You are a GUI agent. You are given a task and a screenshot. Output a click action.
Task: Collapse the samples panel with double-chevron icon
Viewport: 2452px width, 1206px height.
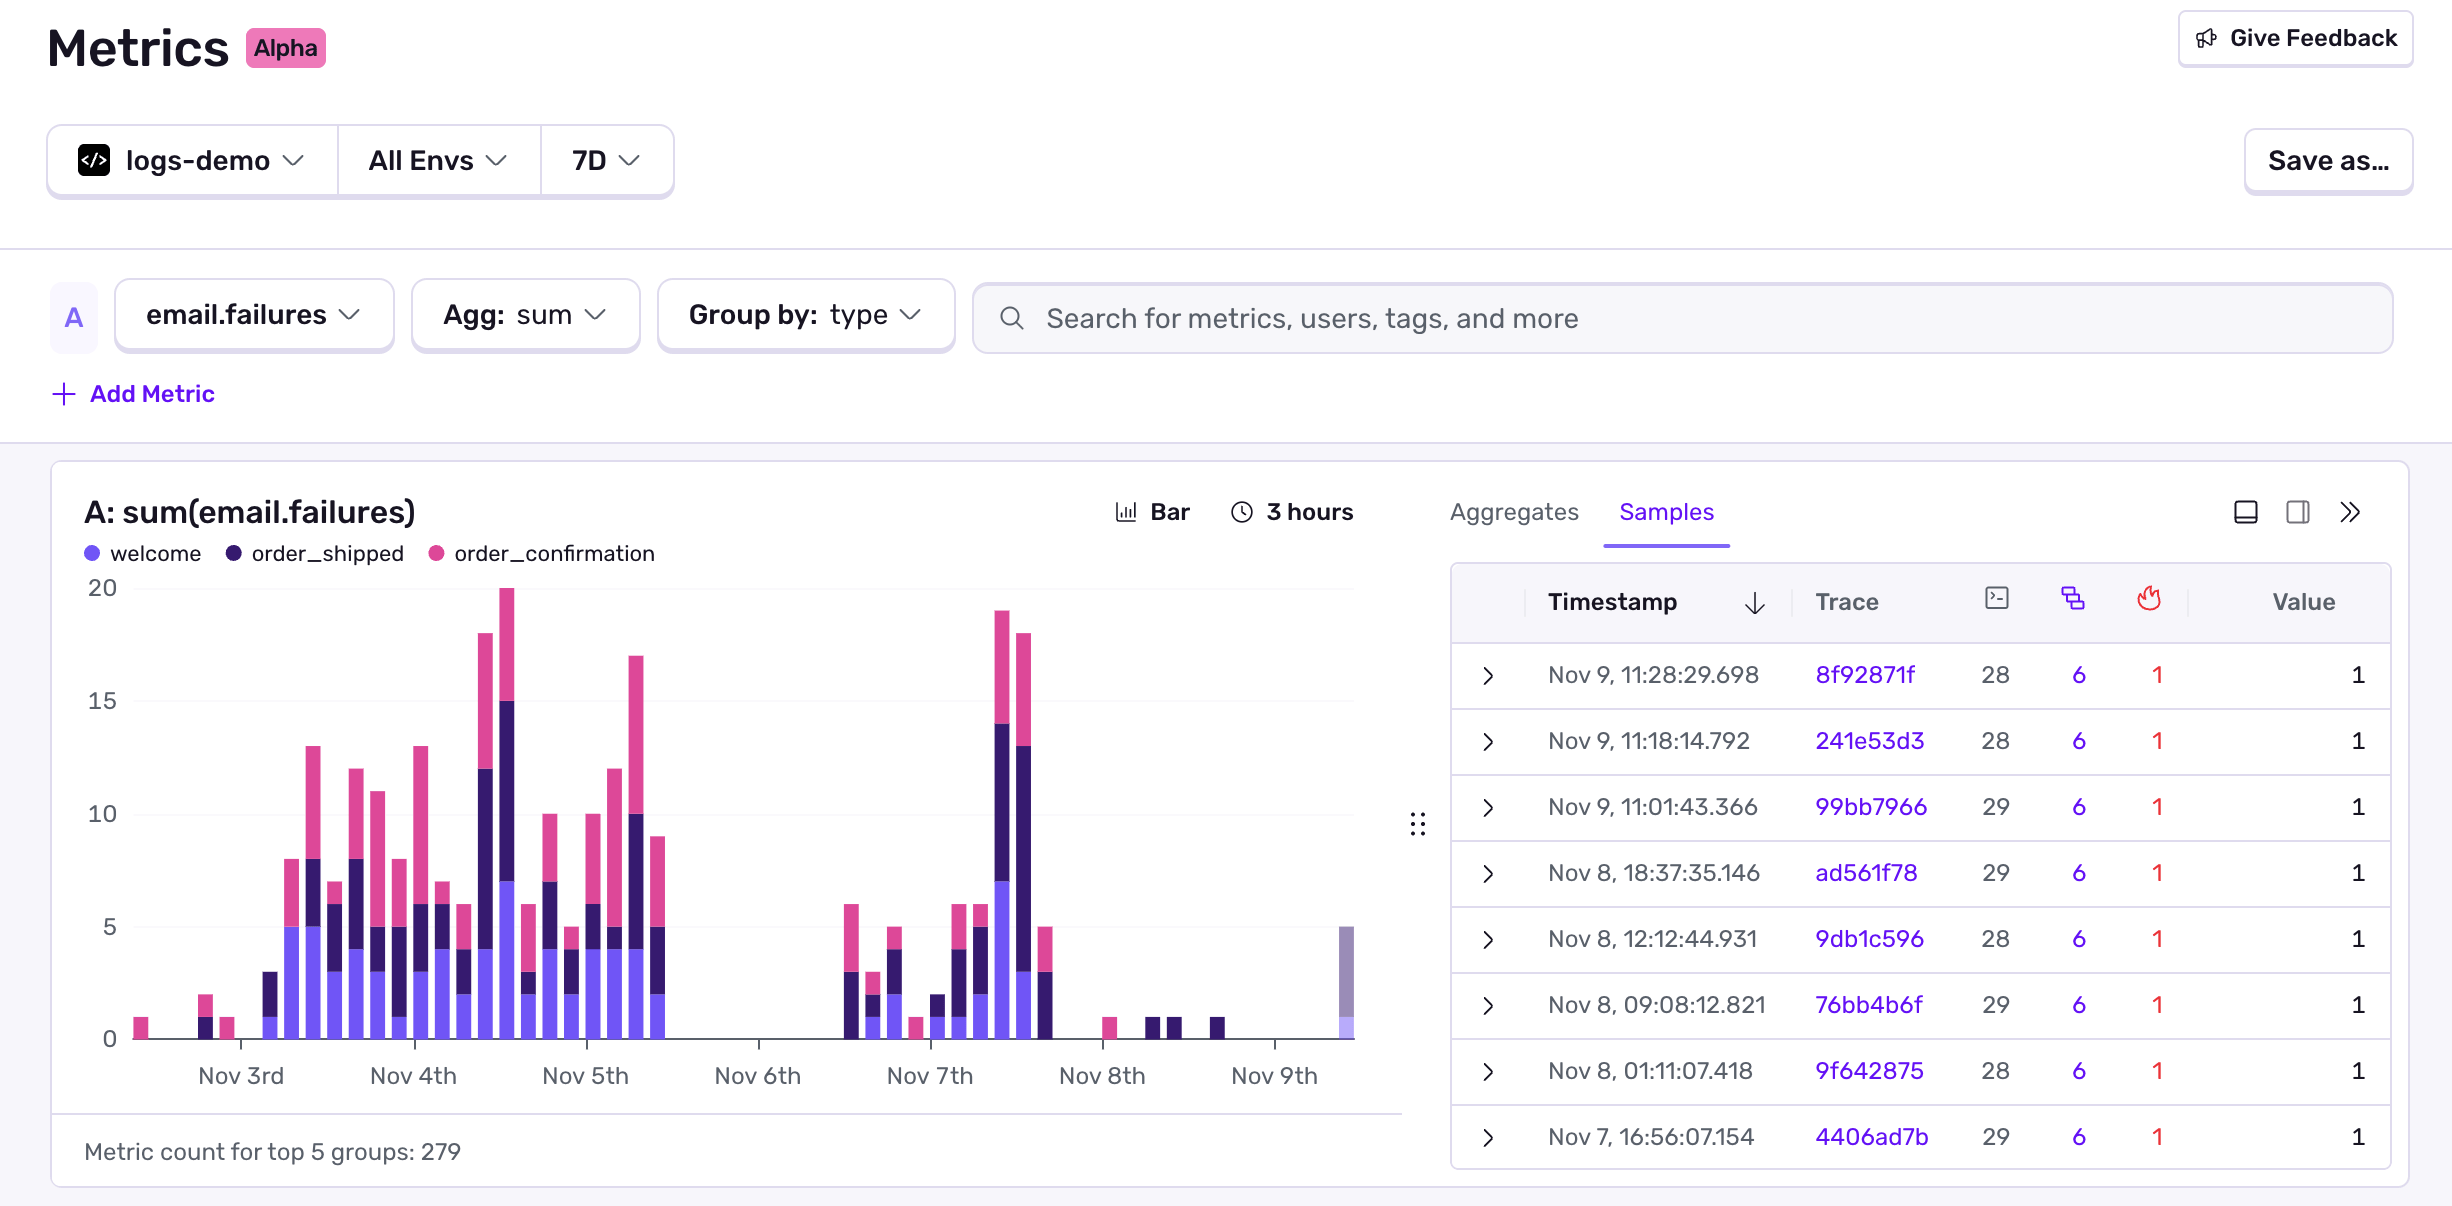click(x=2350, y=511)
